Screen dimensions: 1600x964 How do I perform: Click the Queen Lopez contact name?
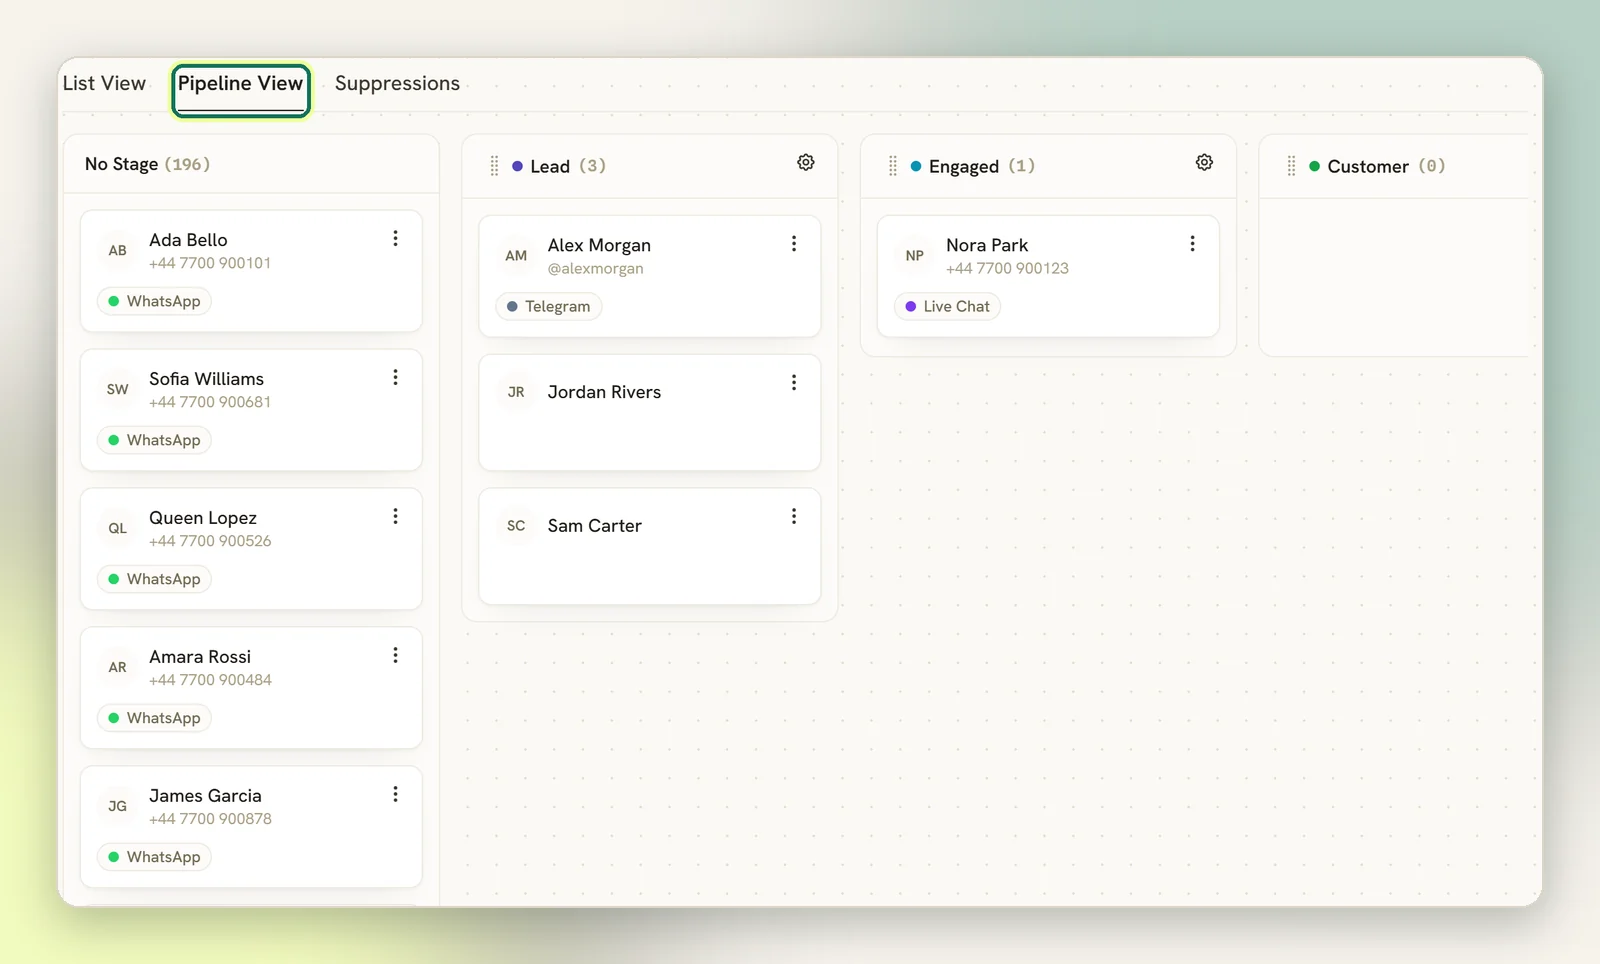203,518
